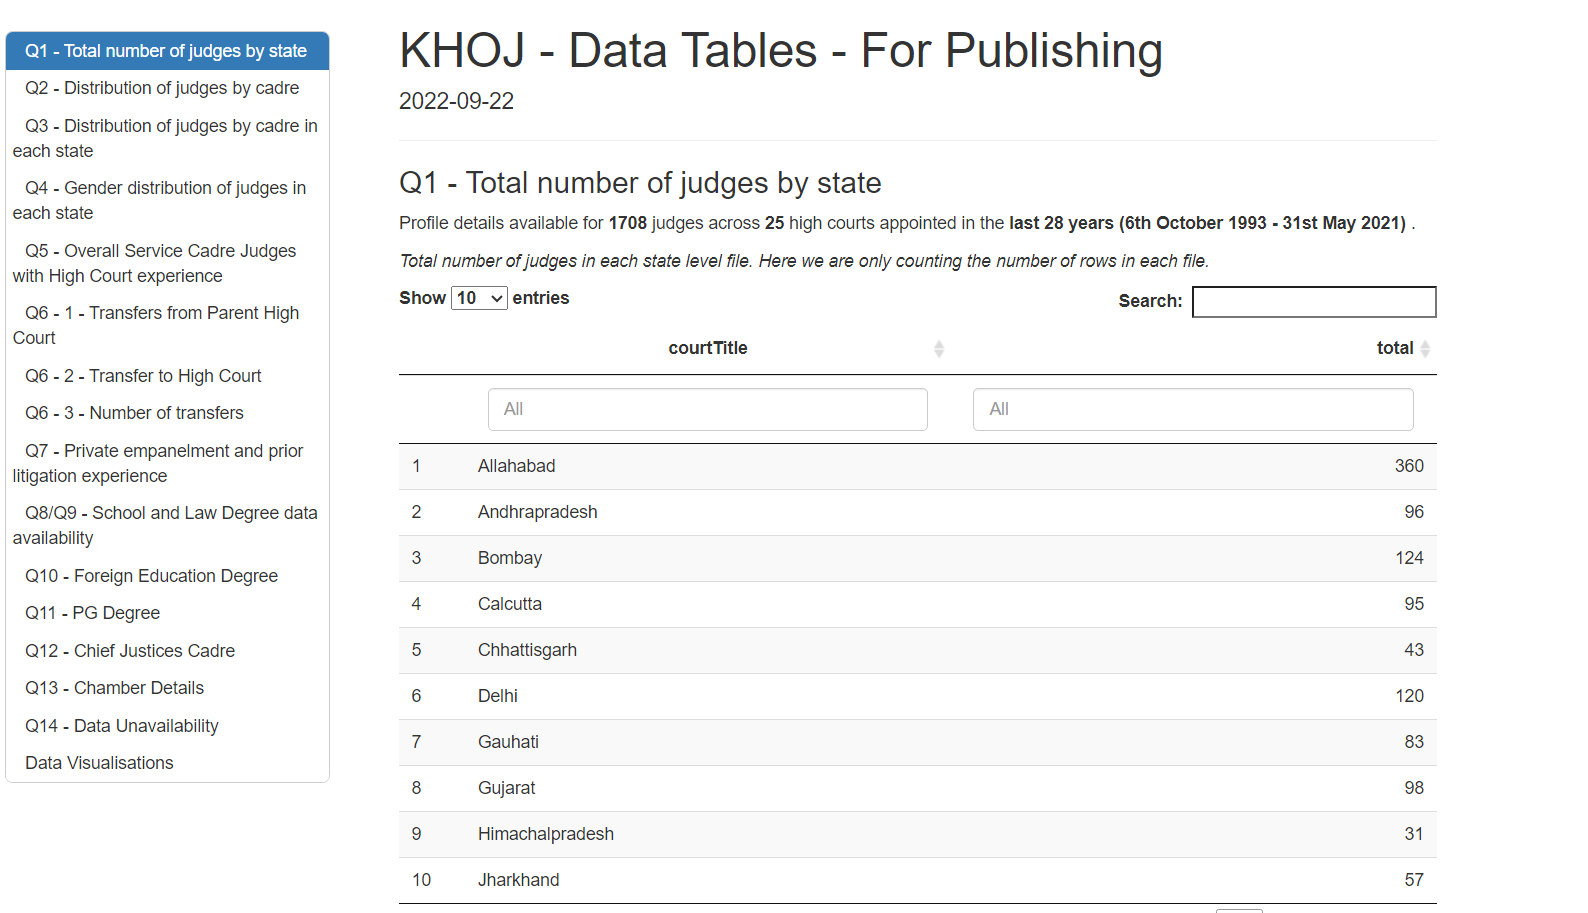Select Q7 Private empanelment section

coord(163,463)
